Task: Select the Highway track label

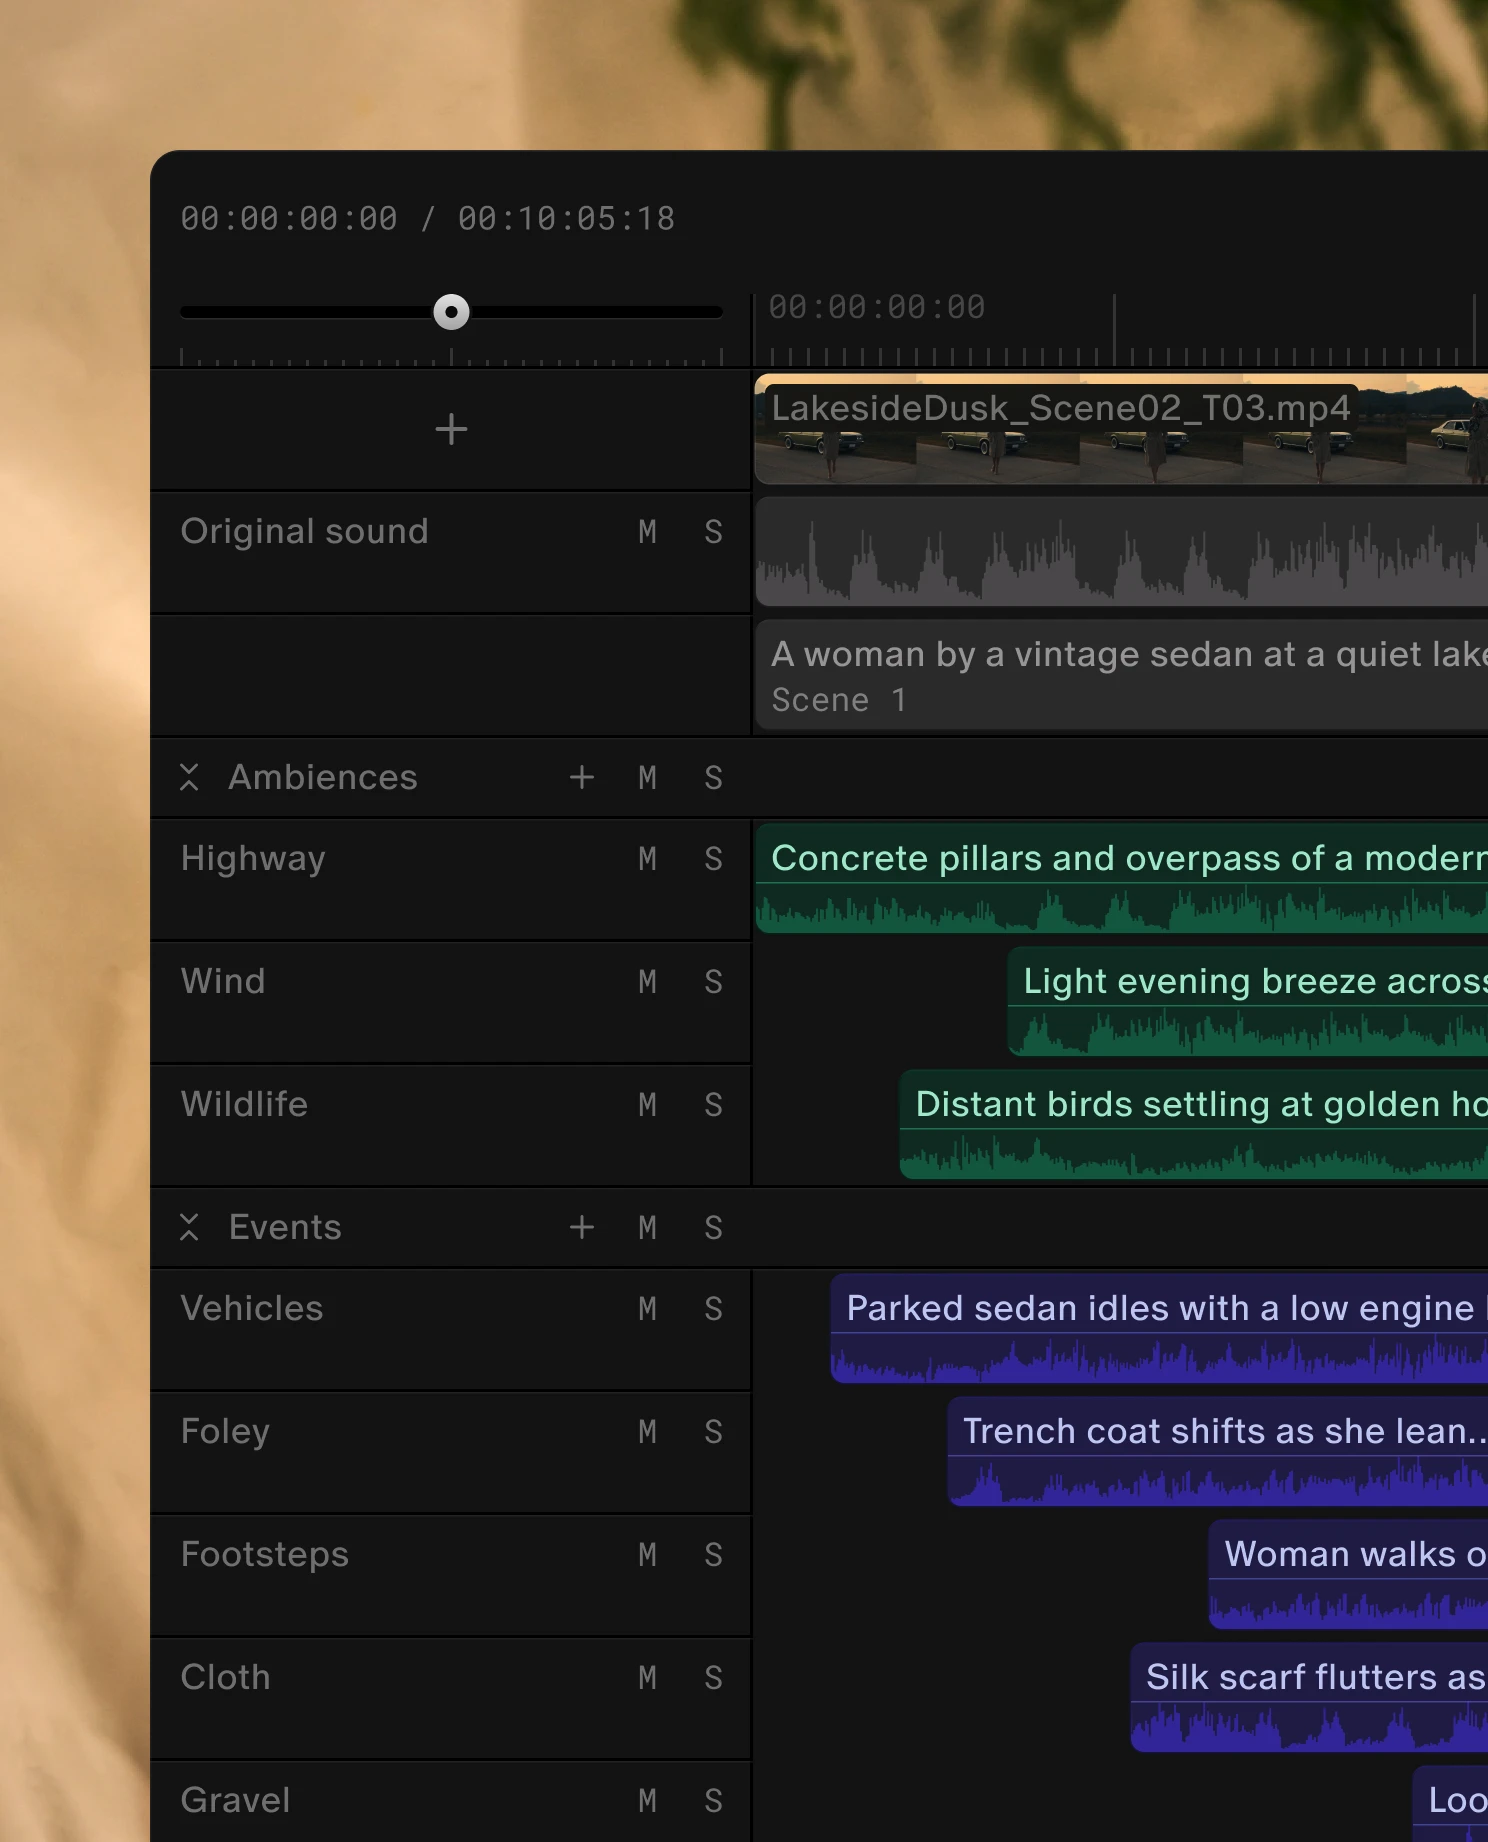Action: tap(253, 859)
